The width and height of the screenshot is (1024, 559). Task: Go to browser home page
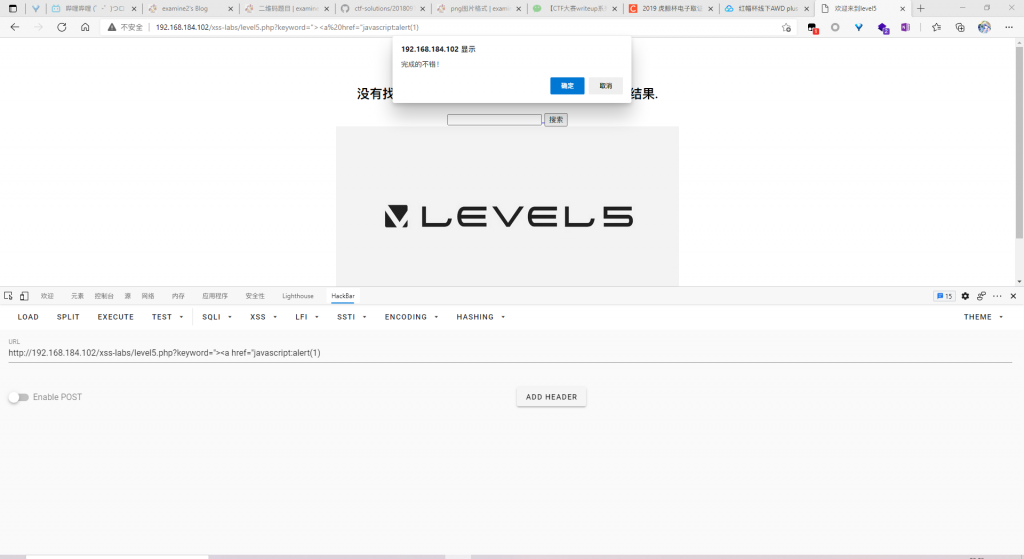(85, 27)
